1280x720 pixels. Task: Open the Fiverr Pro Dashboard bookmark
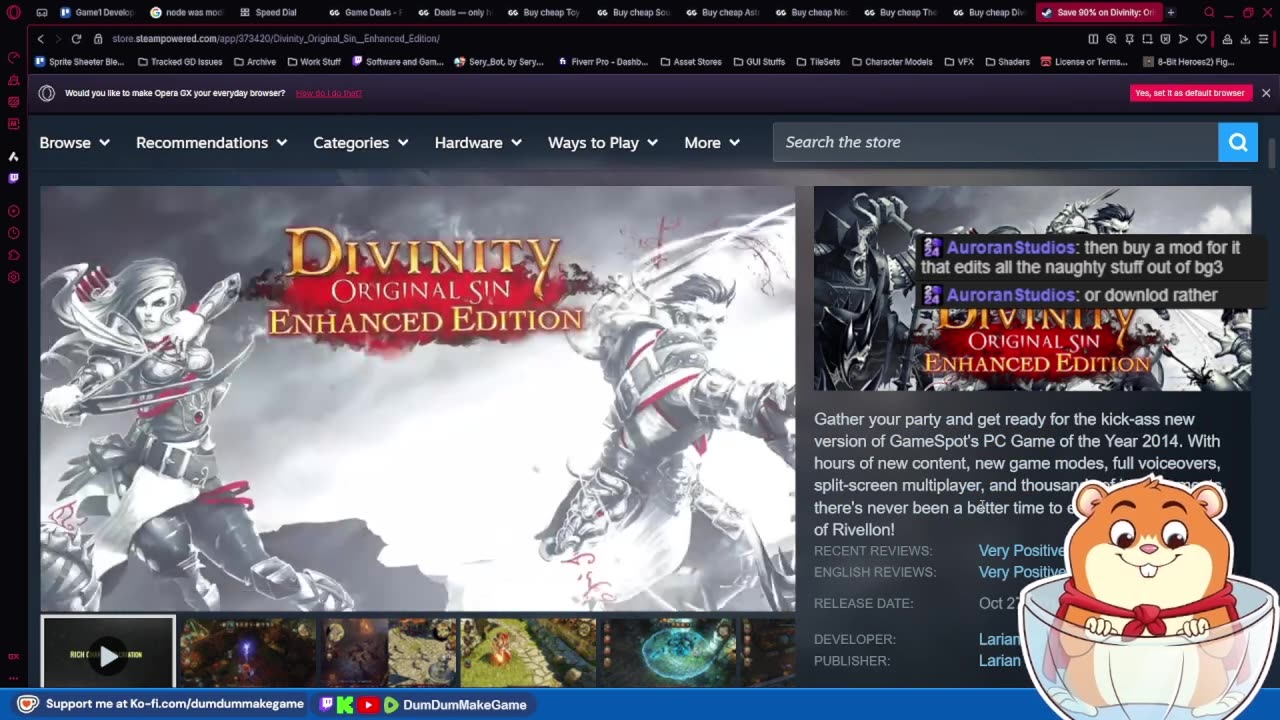click(602, 62)
